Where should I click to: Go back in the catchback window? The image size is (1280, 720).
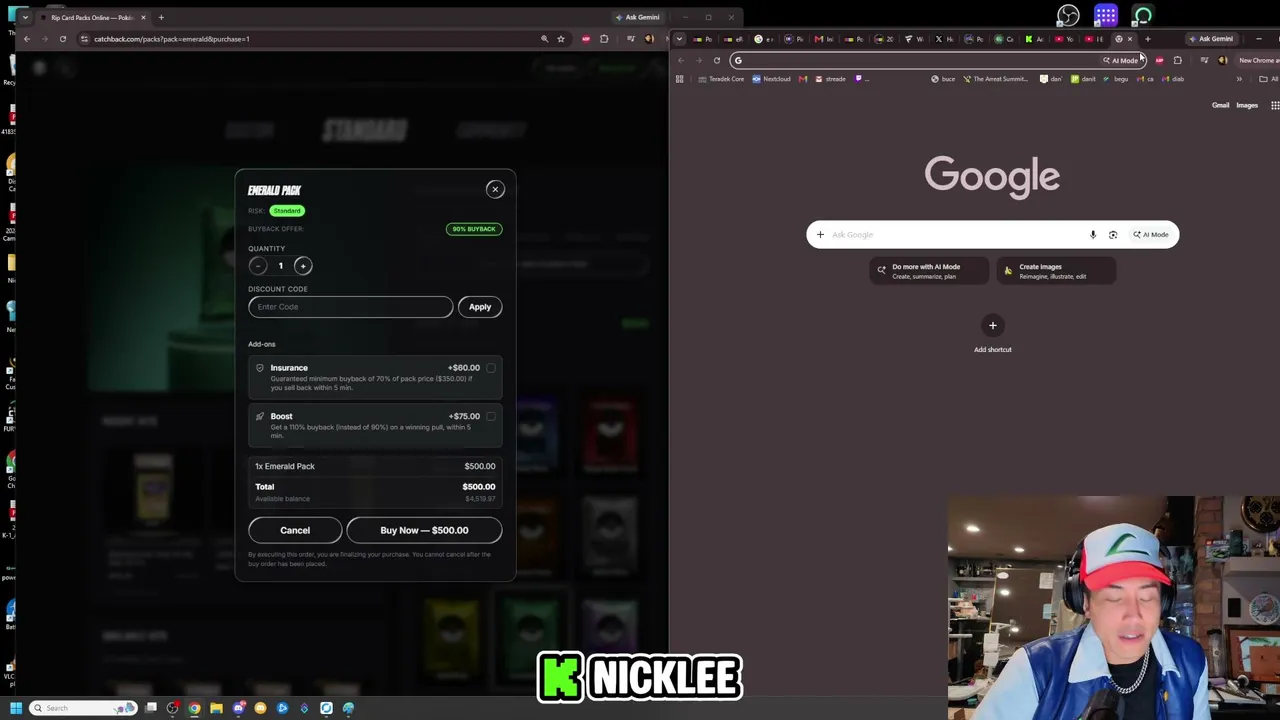(27, 39)
